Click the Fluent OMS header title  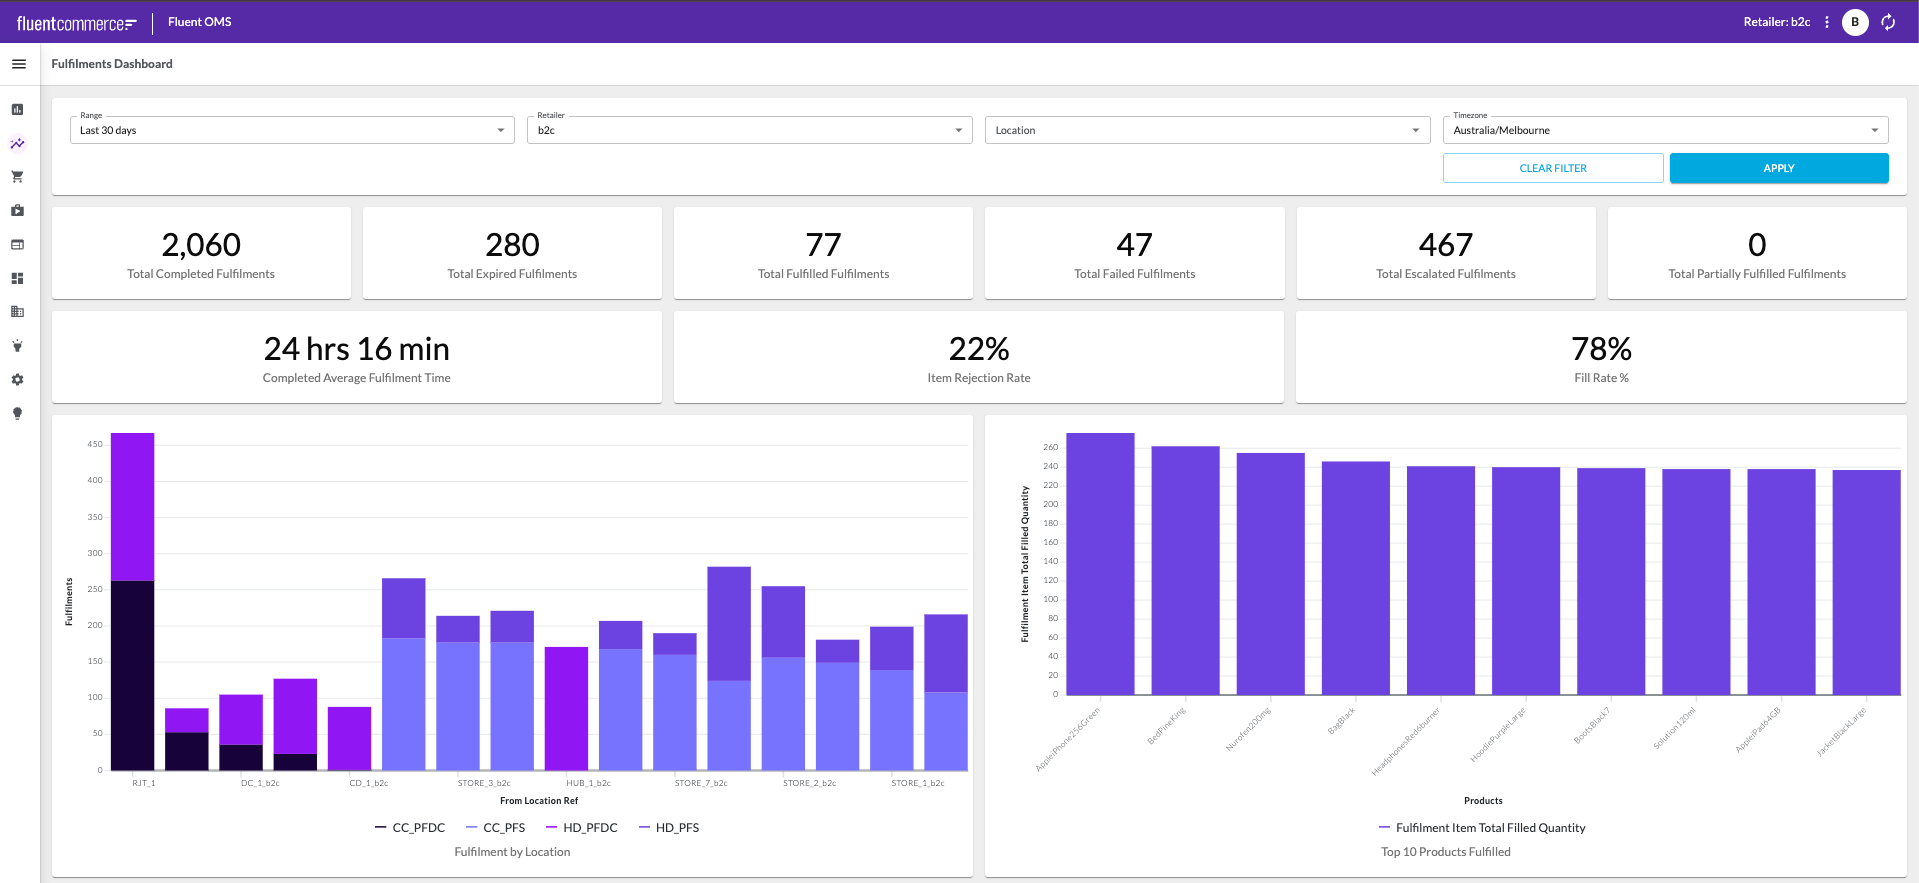tap(199, 22)
